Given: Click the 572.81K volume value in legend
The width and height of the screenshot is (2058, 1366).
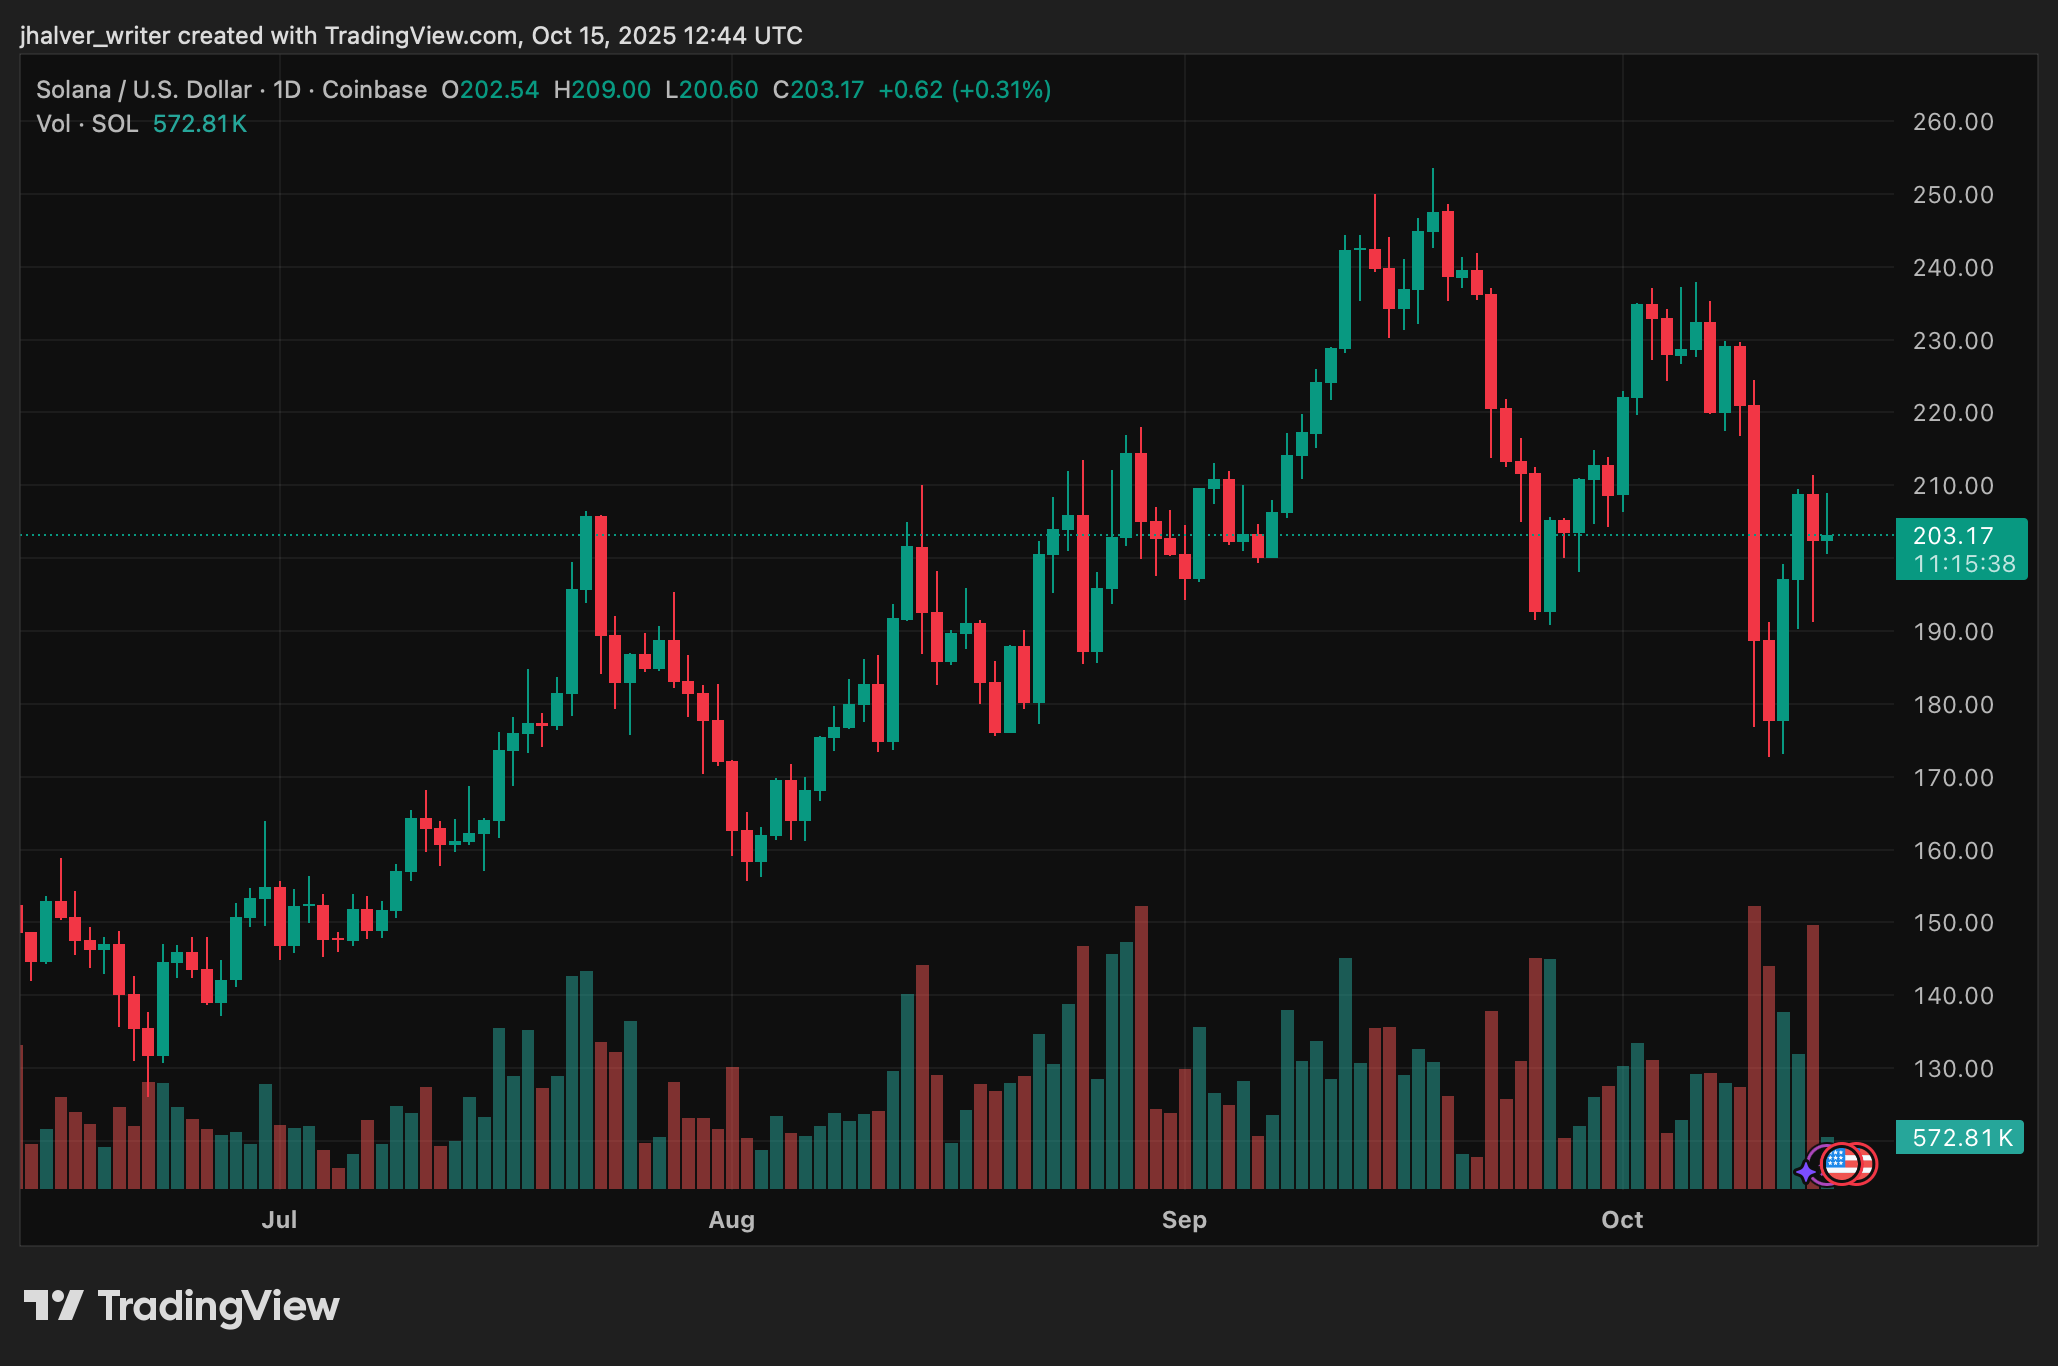Looking at the screenshot, I should (x=199, y=124).
